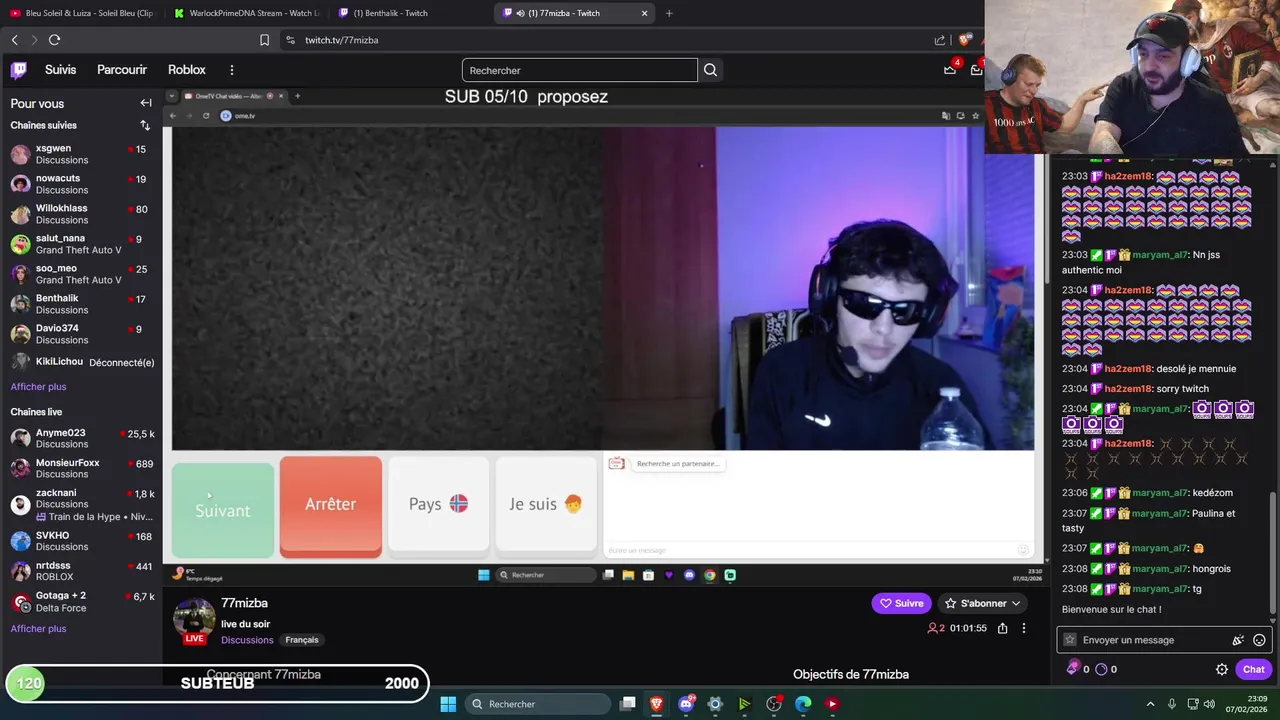Screen dimensions: 1280x720
Task: Open Anyme023 live channel
Action: (x=82, y=438)
